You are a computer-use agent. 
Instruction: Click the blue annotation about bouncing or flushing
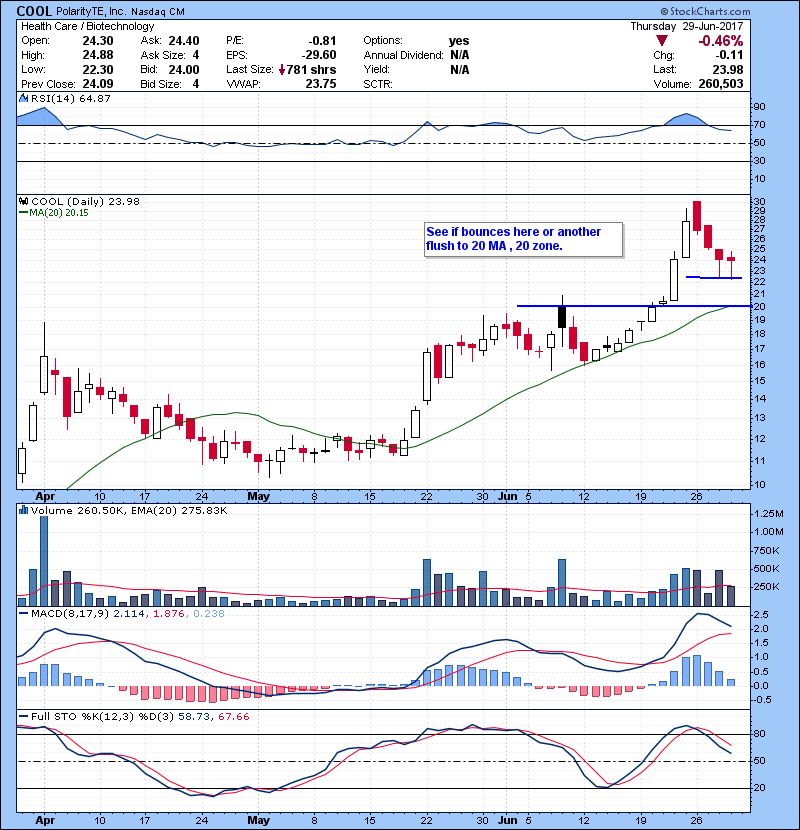coord(523,239)
